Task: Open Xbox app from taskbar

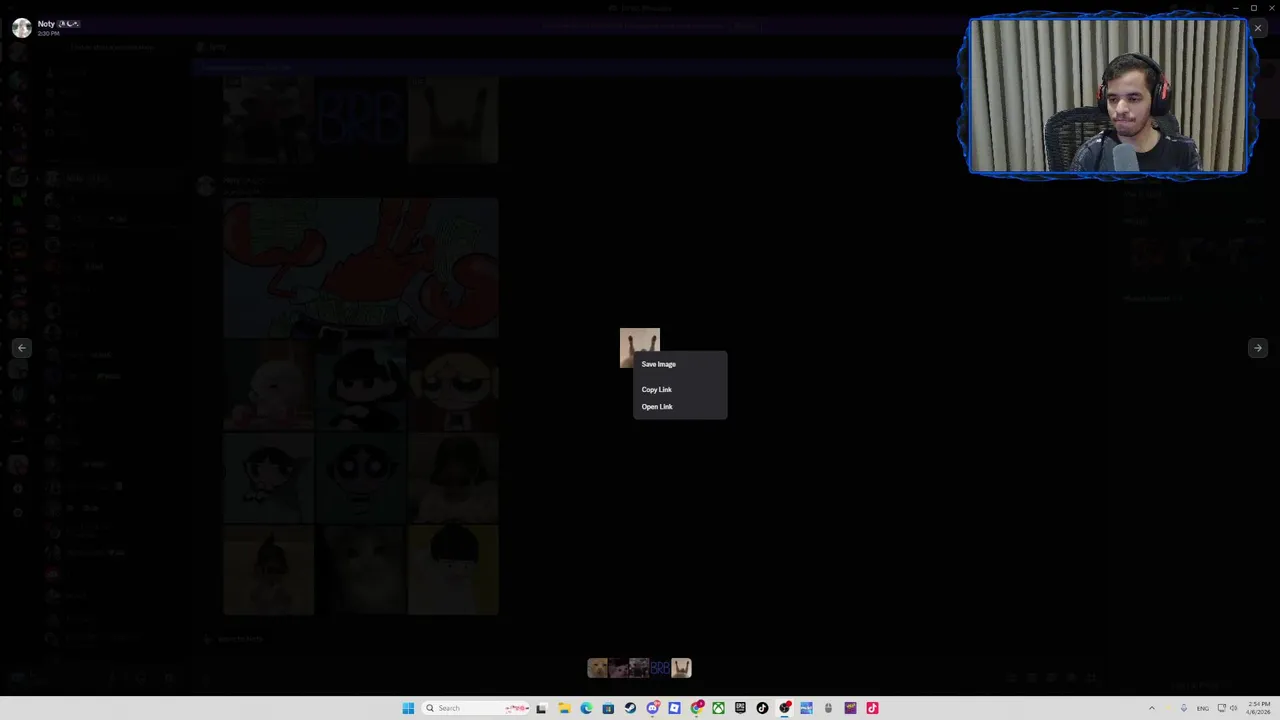Action: point(718,708)
